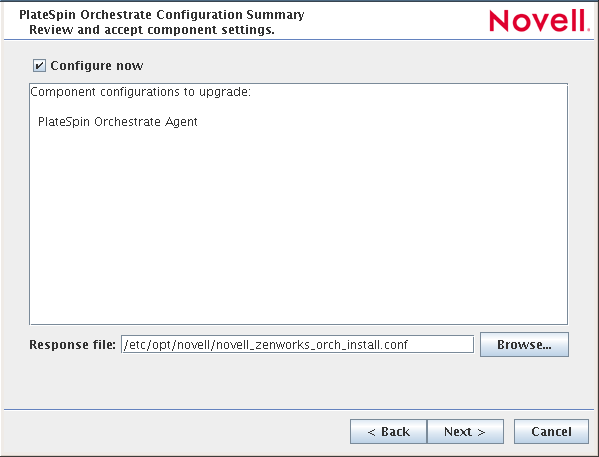Toggle the Configure now checkbox
The height and width of the screenshot is (457, 599).
[39, 65]
